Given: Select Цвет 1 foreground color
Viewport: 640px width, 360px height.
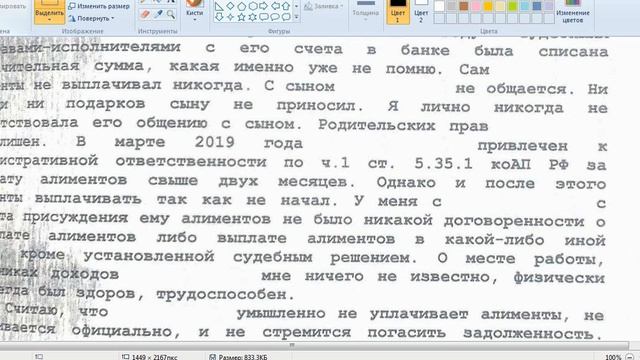Looking at the screenshot, I should (x=398, y=11).
